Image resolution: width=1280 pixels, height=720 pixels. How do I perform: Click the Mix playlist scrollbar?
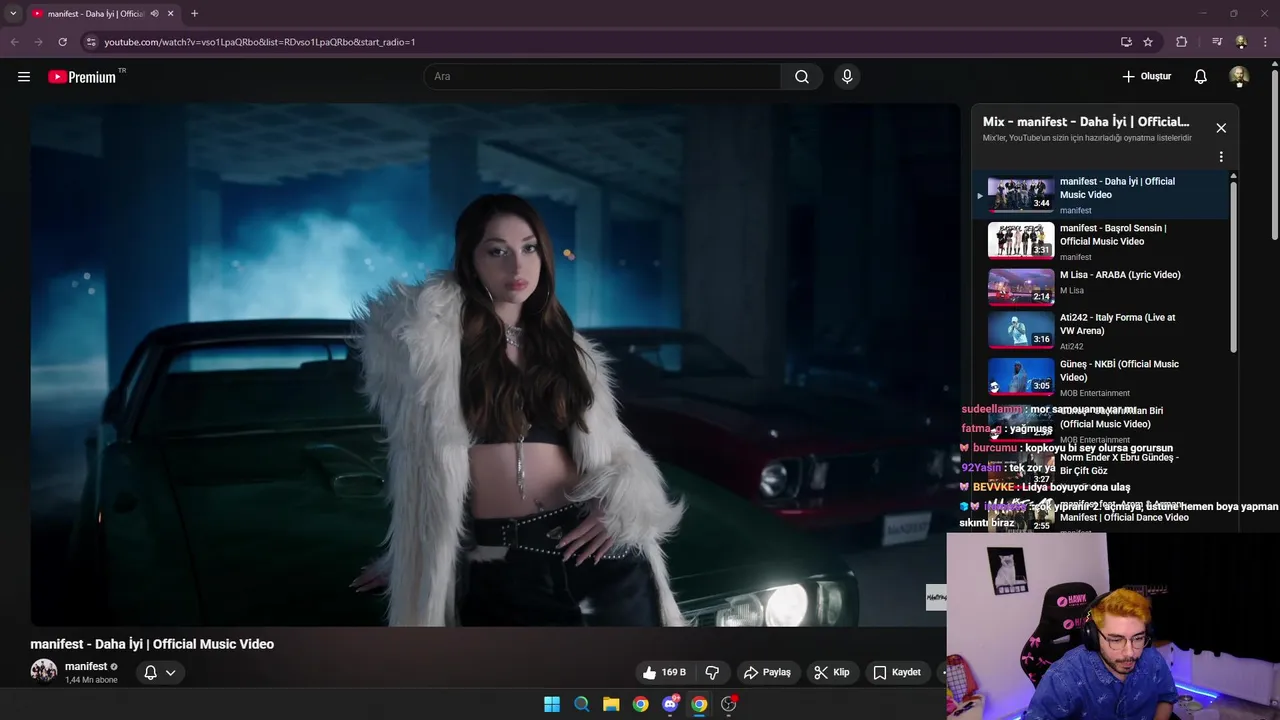tap(1233, 265)
